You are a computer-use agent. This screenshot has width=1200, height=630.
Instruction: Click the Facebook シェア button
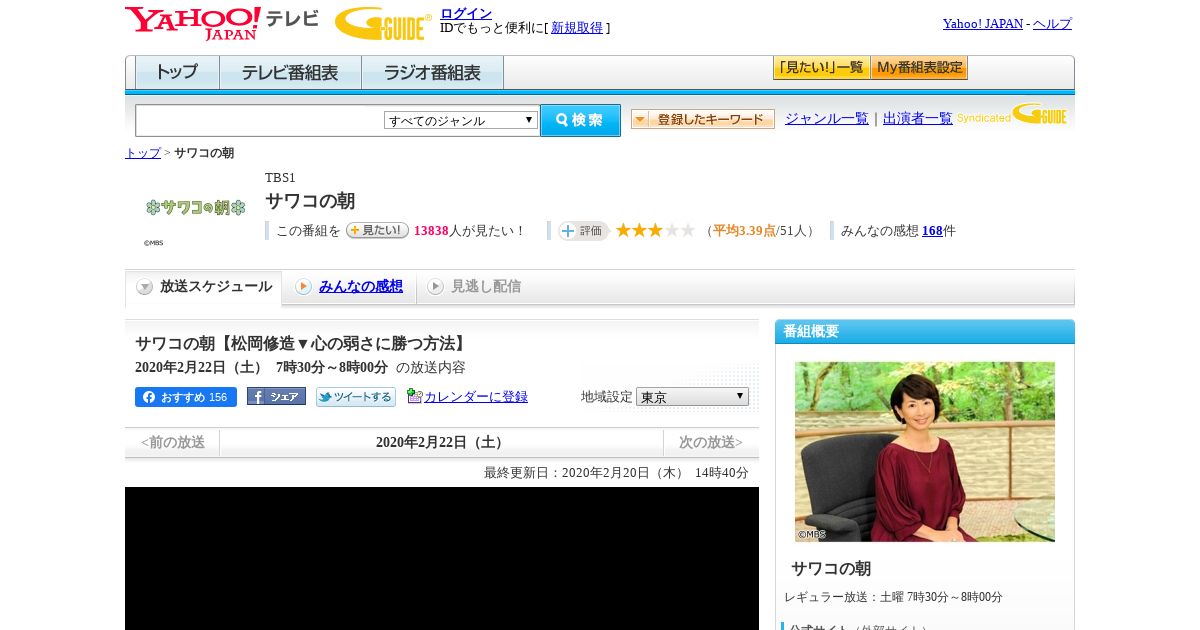276,397
